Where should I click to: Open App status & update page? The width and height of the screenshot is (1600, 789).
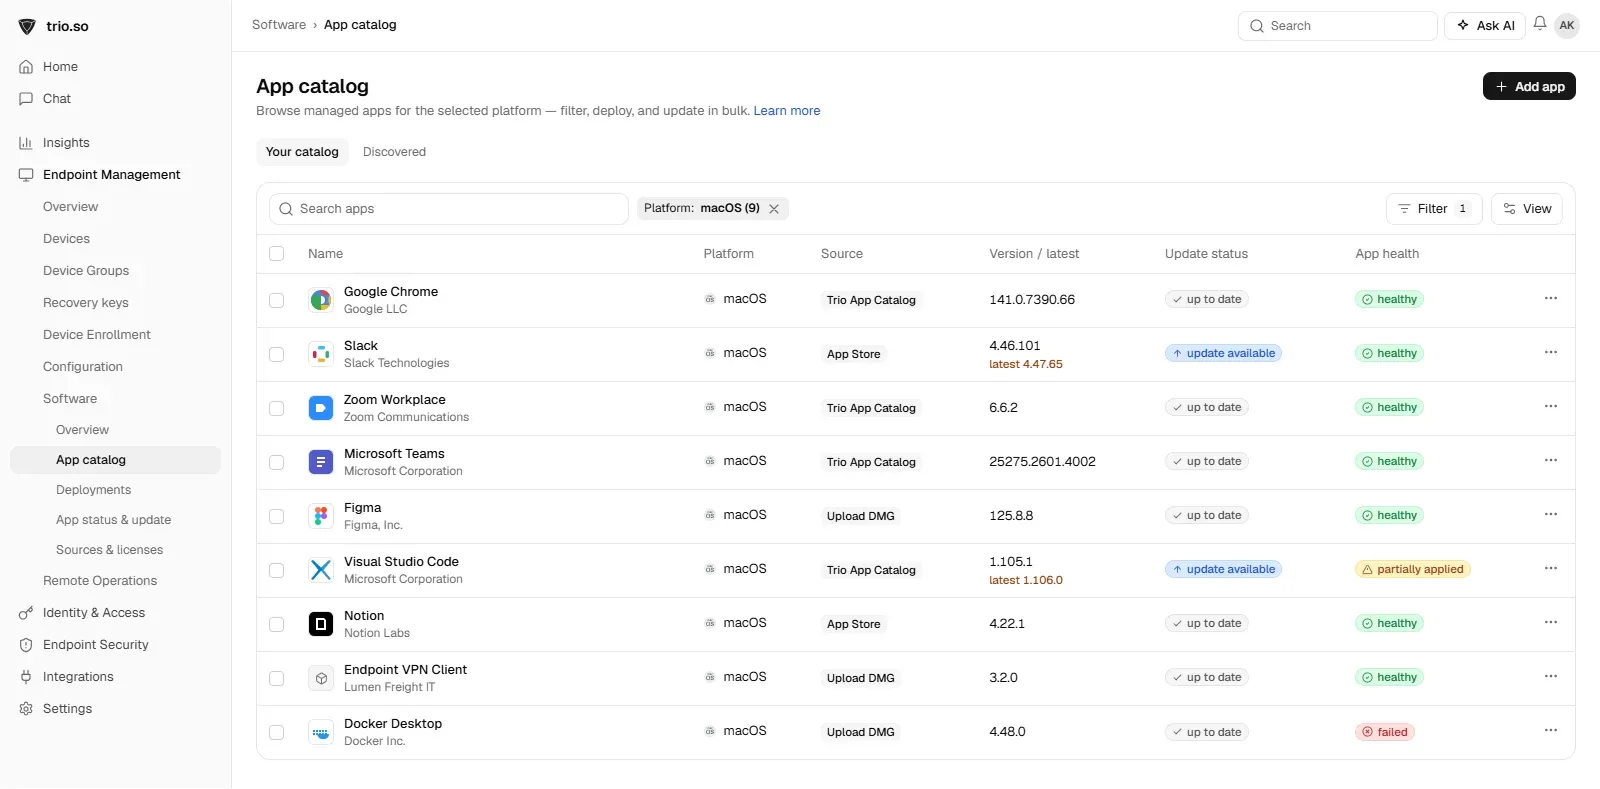pos(113,520)
